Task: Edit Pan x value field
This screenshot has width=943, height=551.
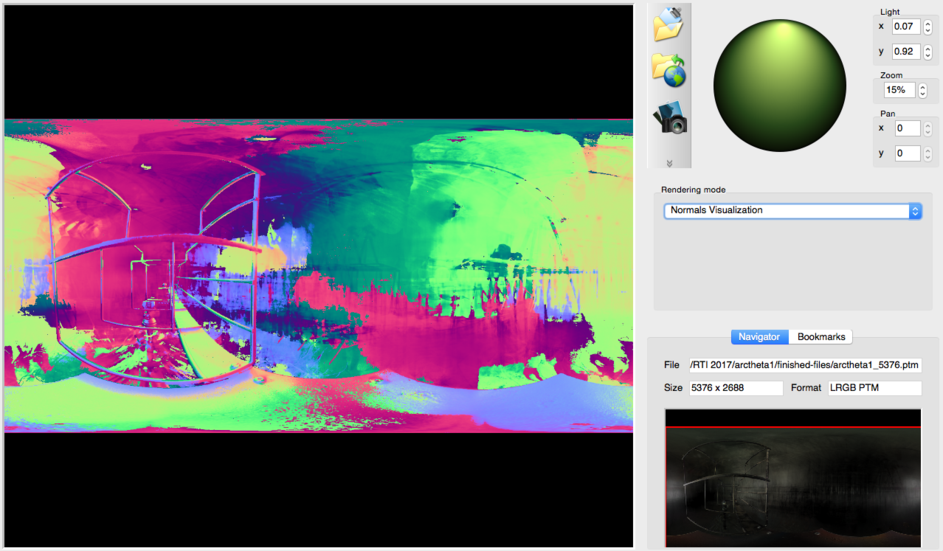Action: [x=907, y=128]
